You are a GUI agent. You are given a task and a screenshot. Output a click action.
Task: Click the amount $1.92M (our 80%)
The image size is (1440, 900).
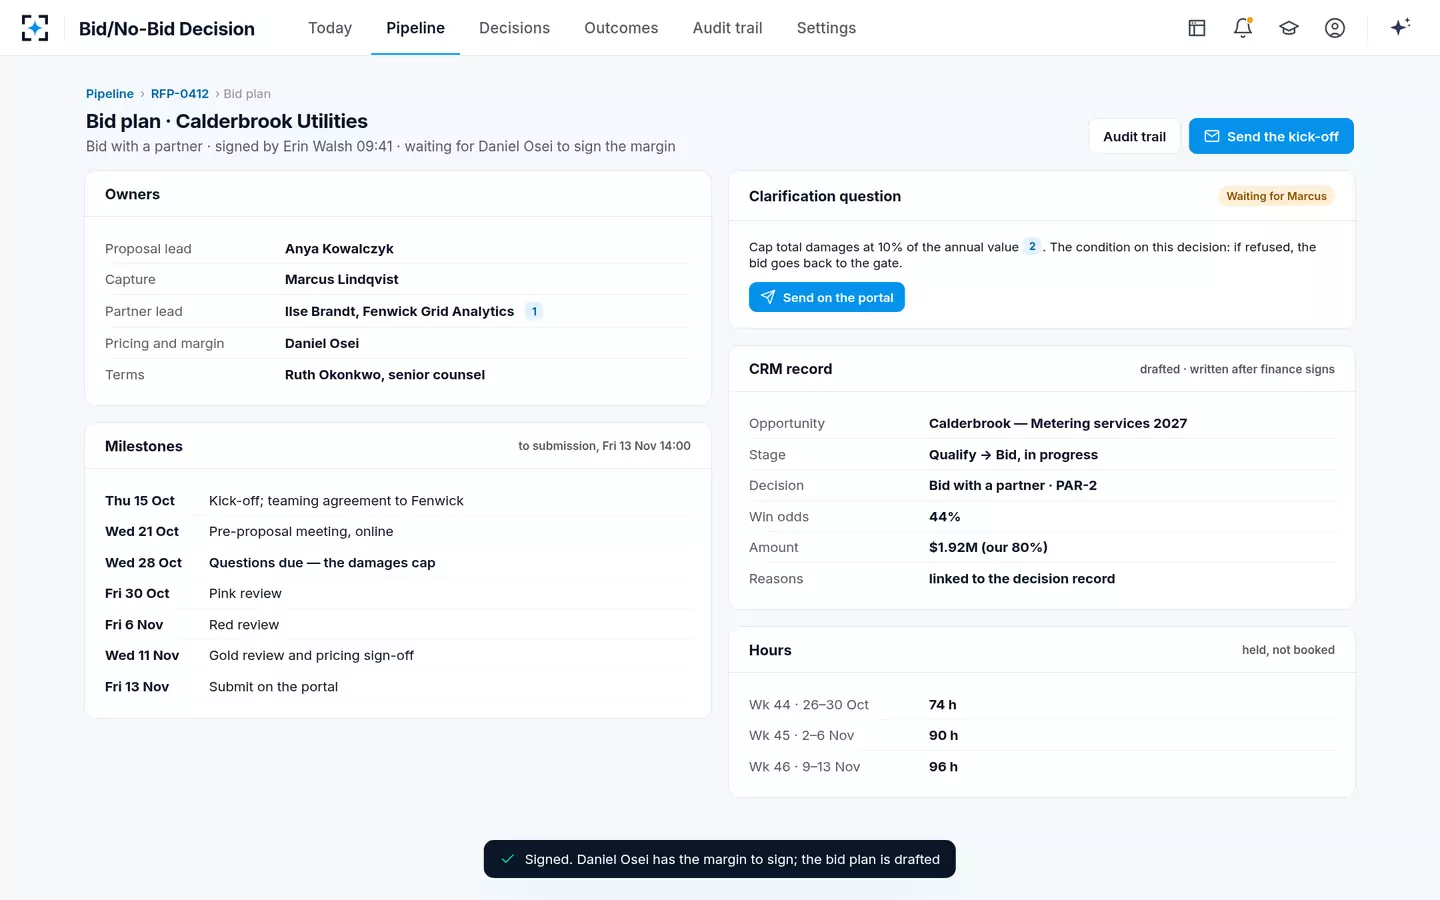click(988, 548)
